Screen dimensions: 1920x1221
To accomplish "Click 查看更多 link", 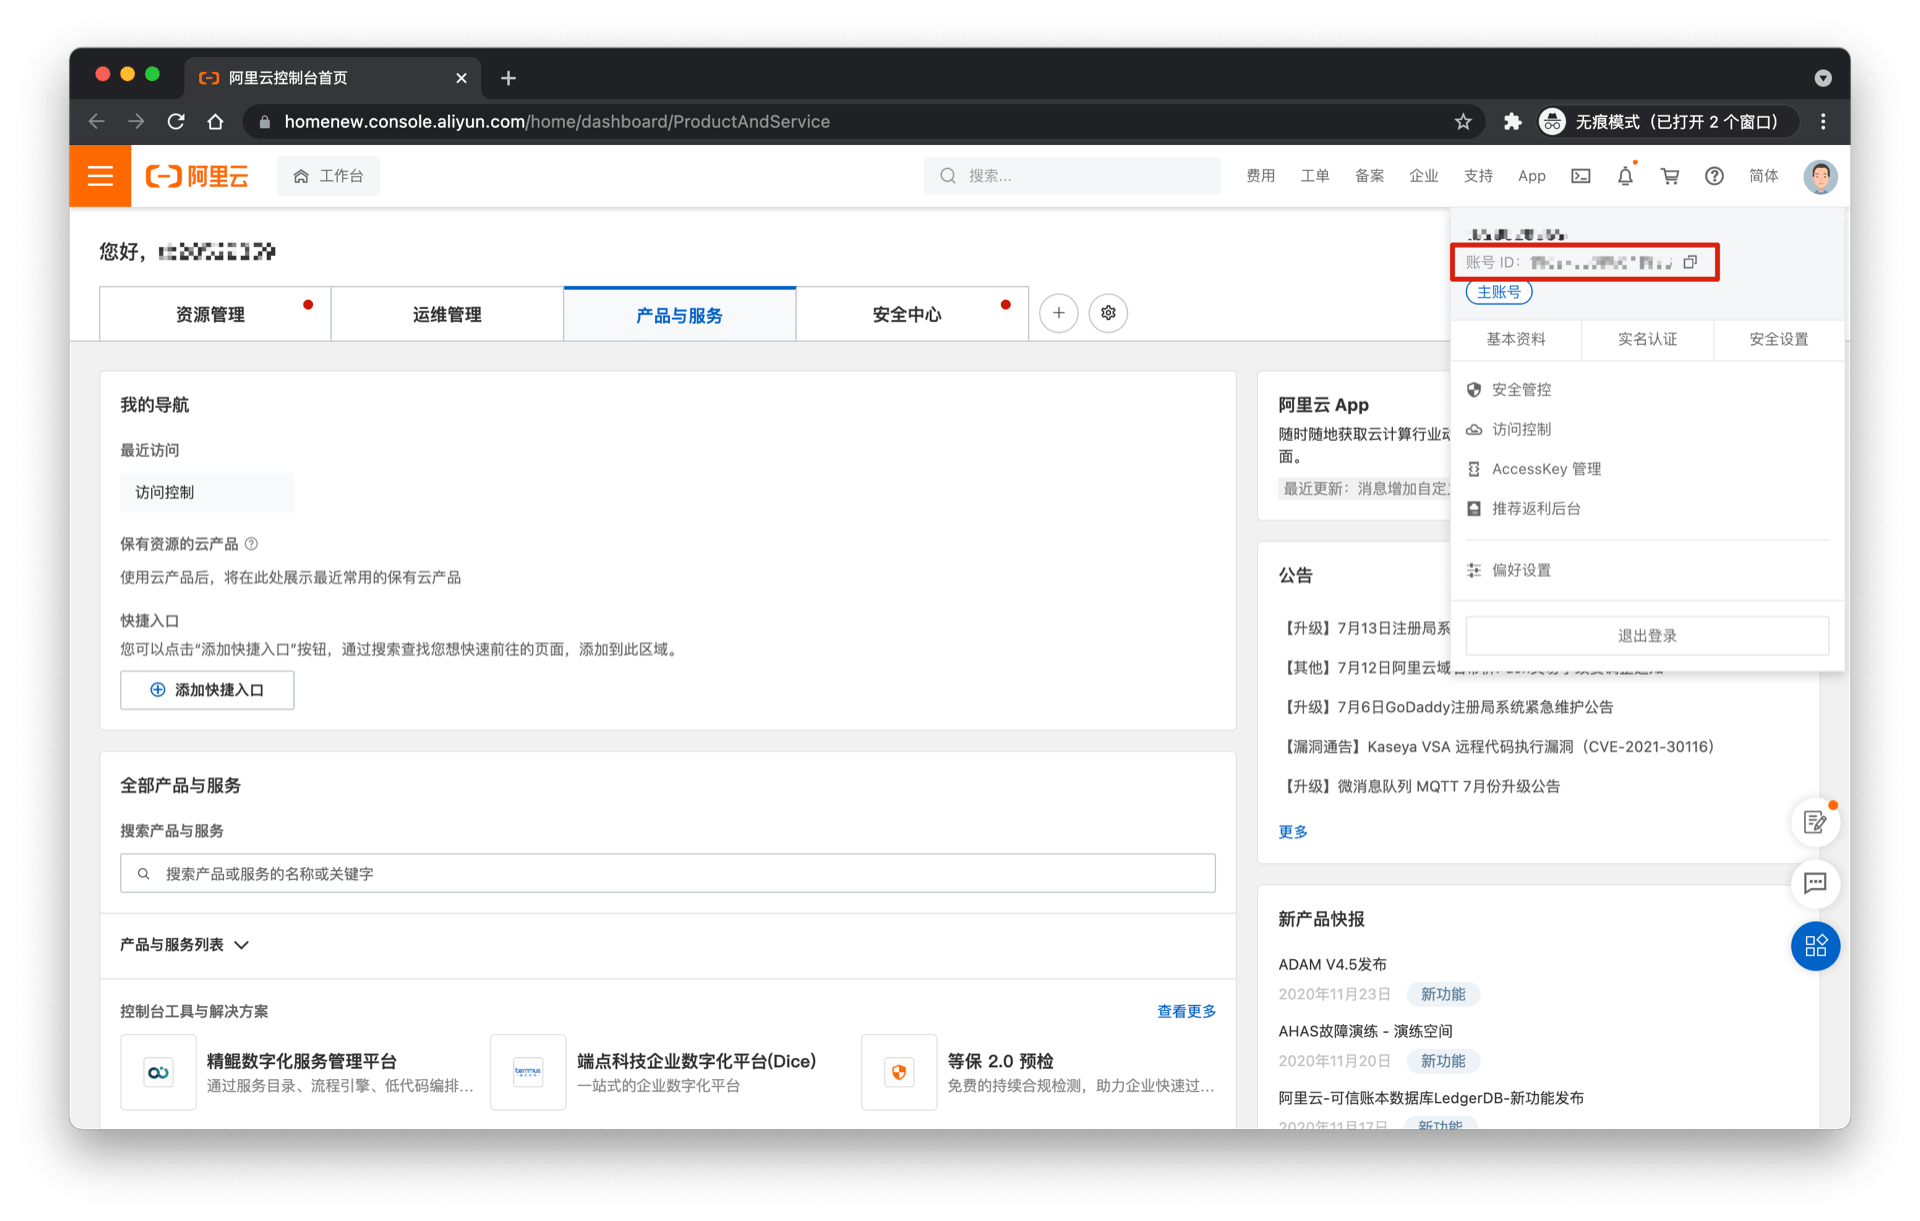I will coord(1186,1011).
